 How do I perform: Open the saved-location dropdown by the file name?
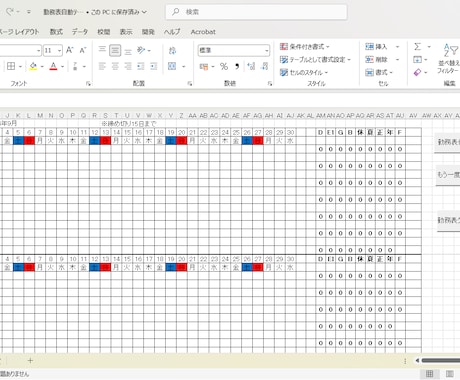(144, 12)
